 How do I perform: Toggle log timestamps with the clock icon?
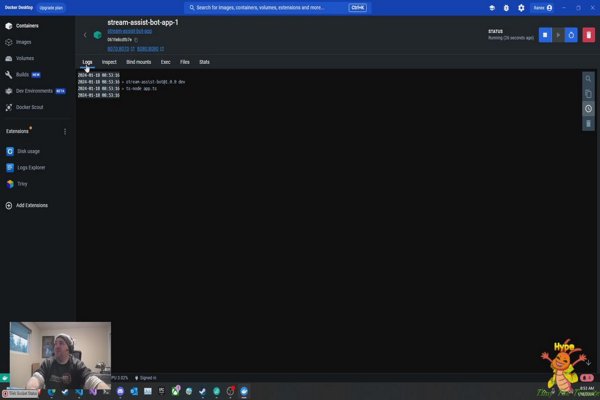[588, 109]
